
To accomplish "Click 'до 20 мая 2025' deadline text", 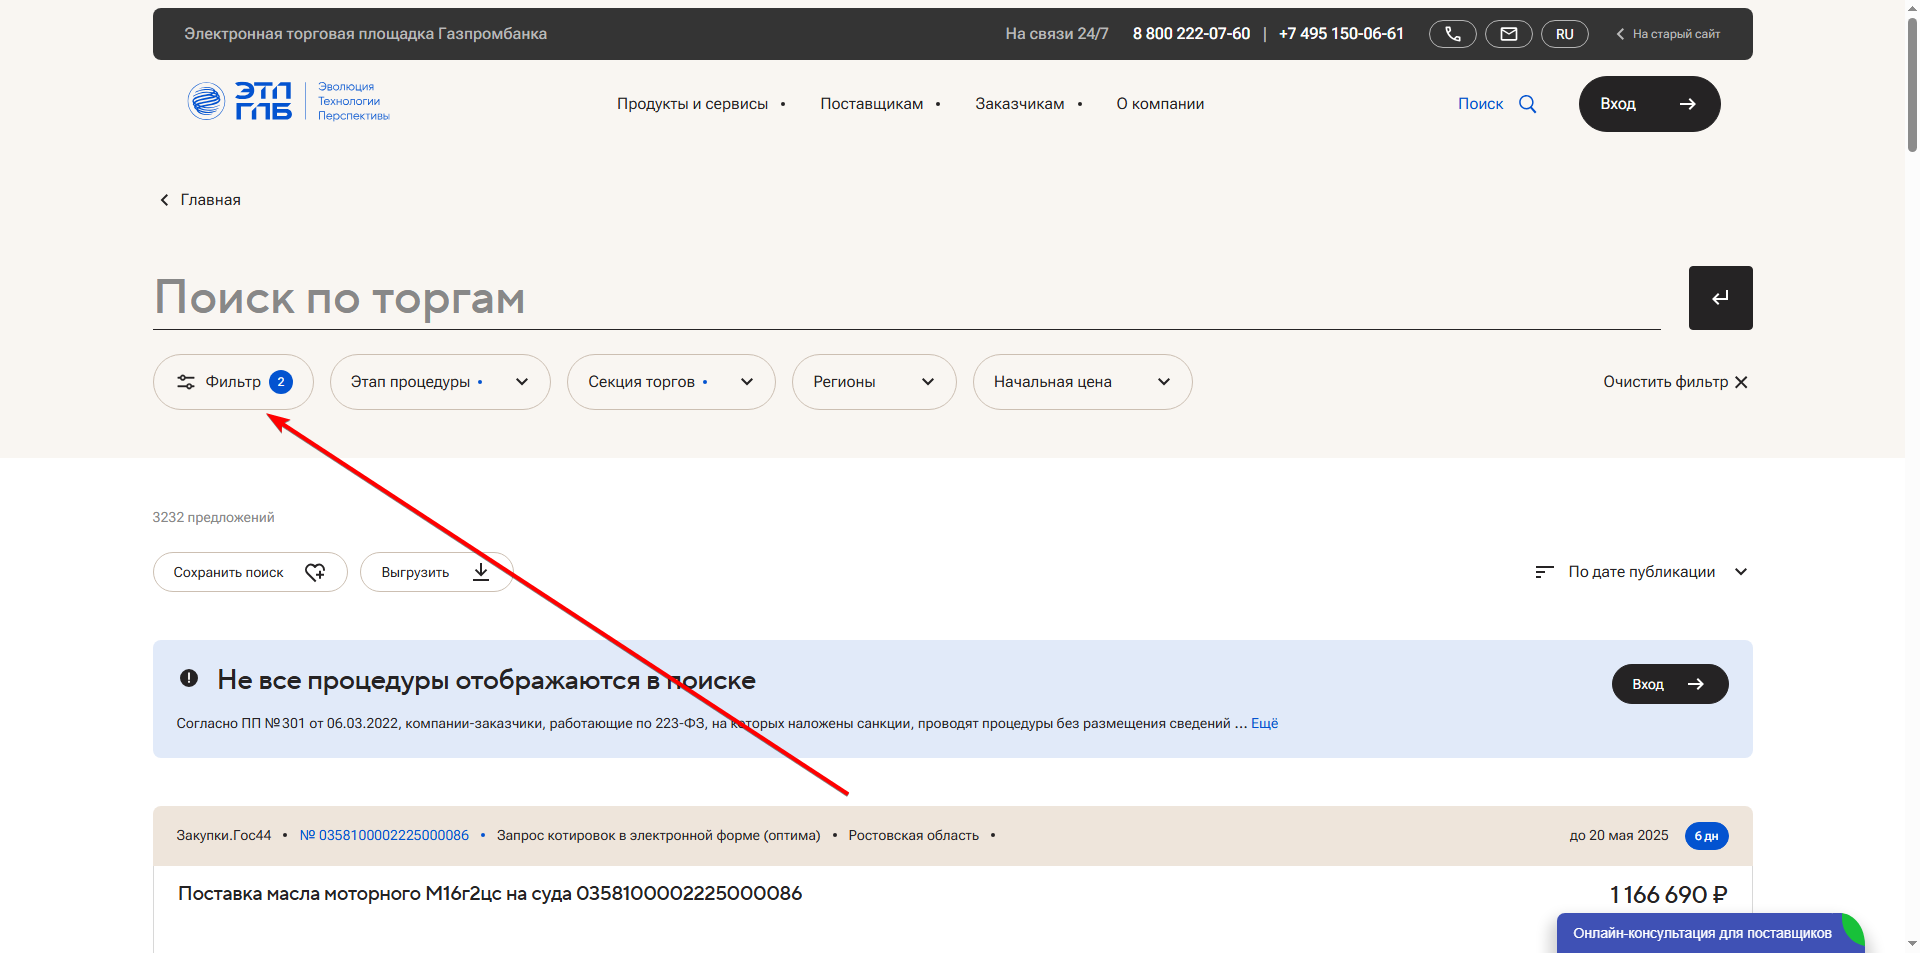I will click(x=1619, y=835).
